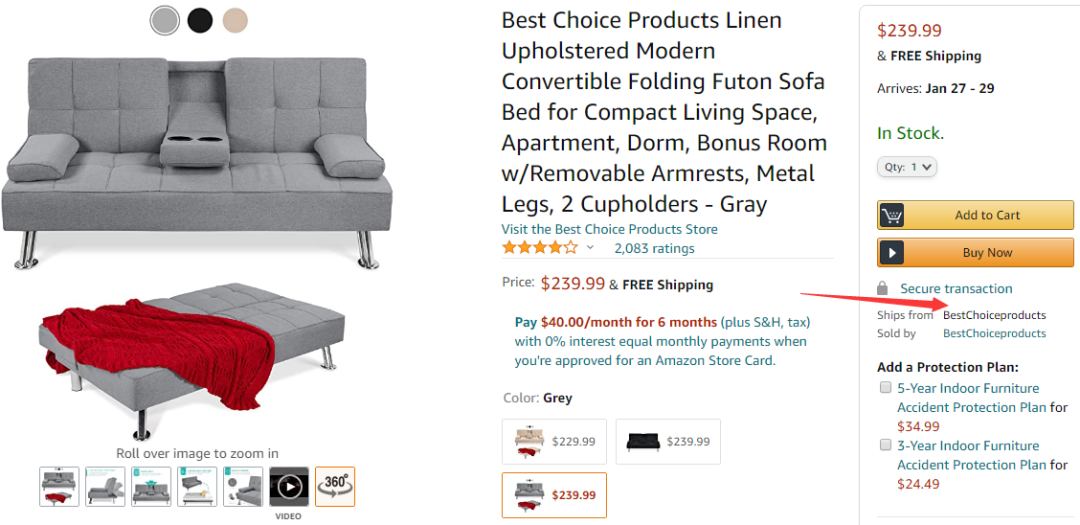Viewport: 1080px width, 525px height.
Task: Expand the star ratings breakdown arrow
Action: (590, 248)
